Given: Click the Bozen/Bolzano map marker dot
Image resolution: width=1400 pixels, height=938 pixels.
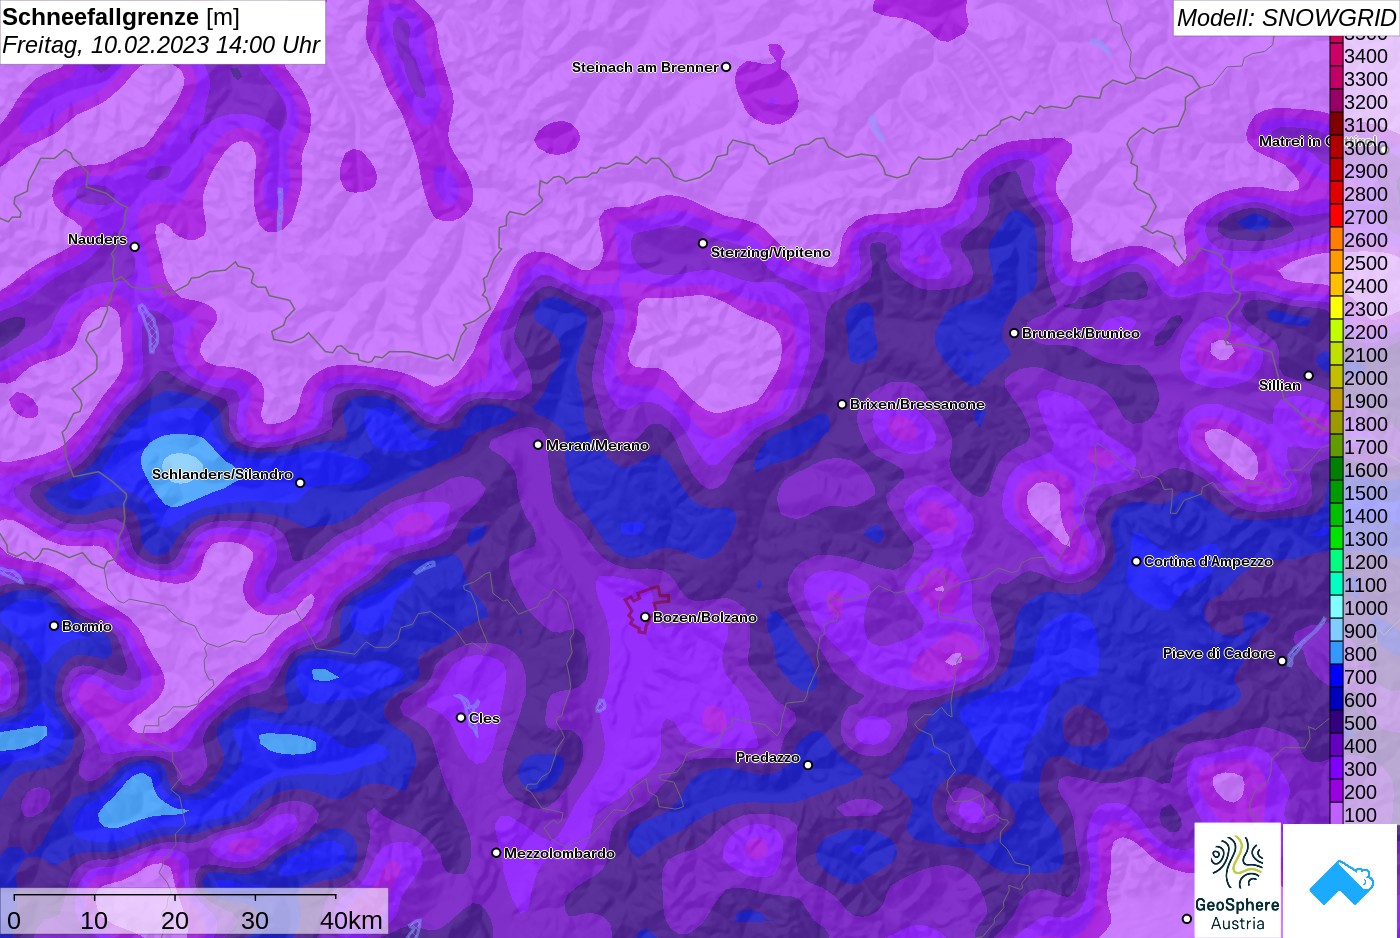Looking at the screenshot, I should (645, 617).
